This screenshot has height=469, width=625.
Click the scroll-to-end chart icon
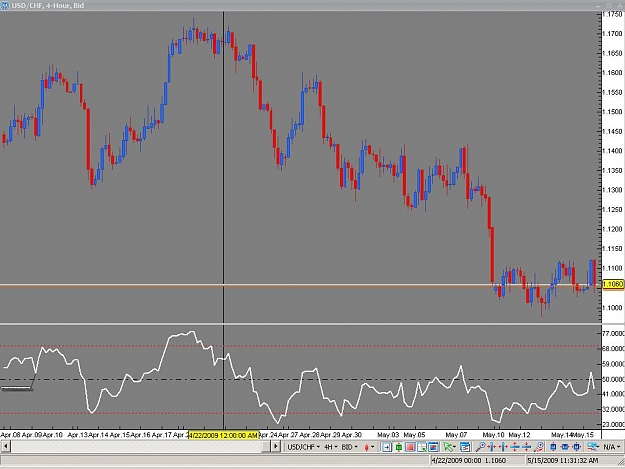point(387,447)
